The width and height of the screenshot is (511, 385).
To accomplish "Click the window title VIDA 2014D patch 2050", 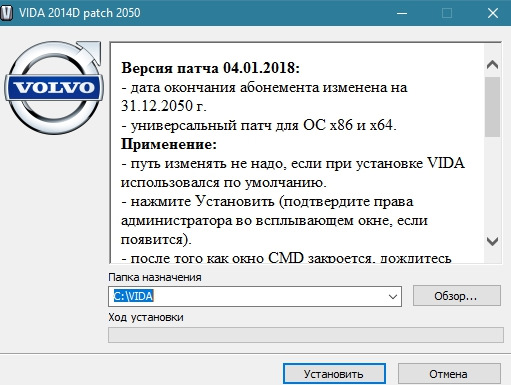I will (x=80, y=13).
